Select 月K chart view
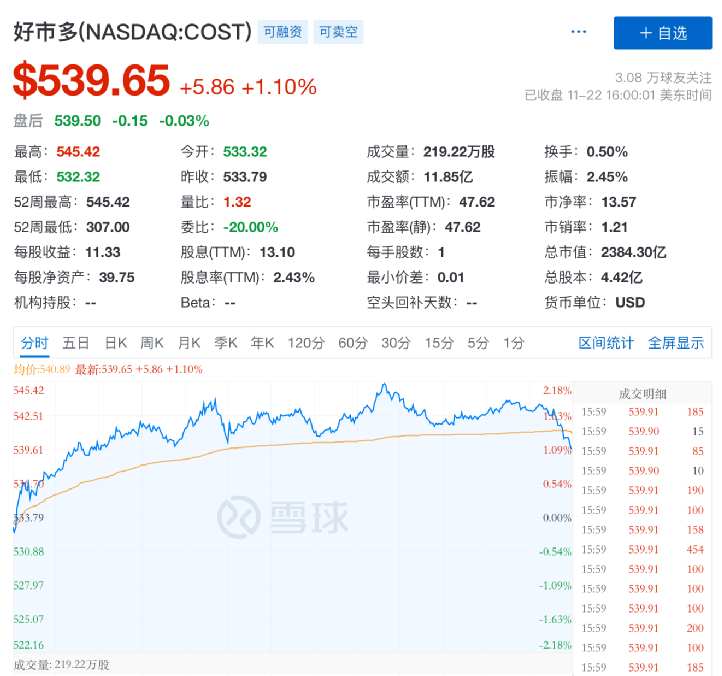The height and width of the screenshot is (676, 722). point(189,343)
